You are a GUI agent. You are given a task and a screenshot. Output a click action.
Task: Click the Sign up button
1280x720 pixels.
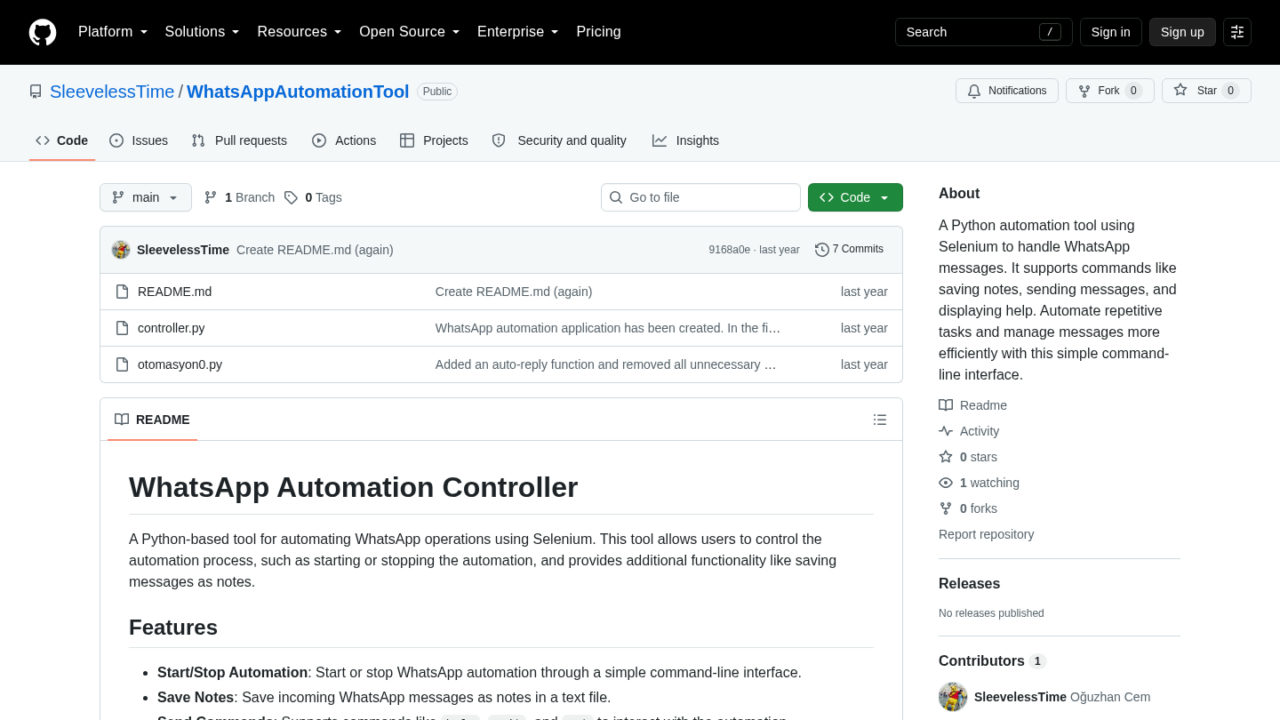click(1182, 32)
